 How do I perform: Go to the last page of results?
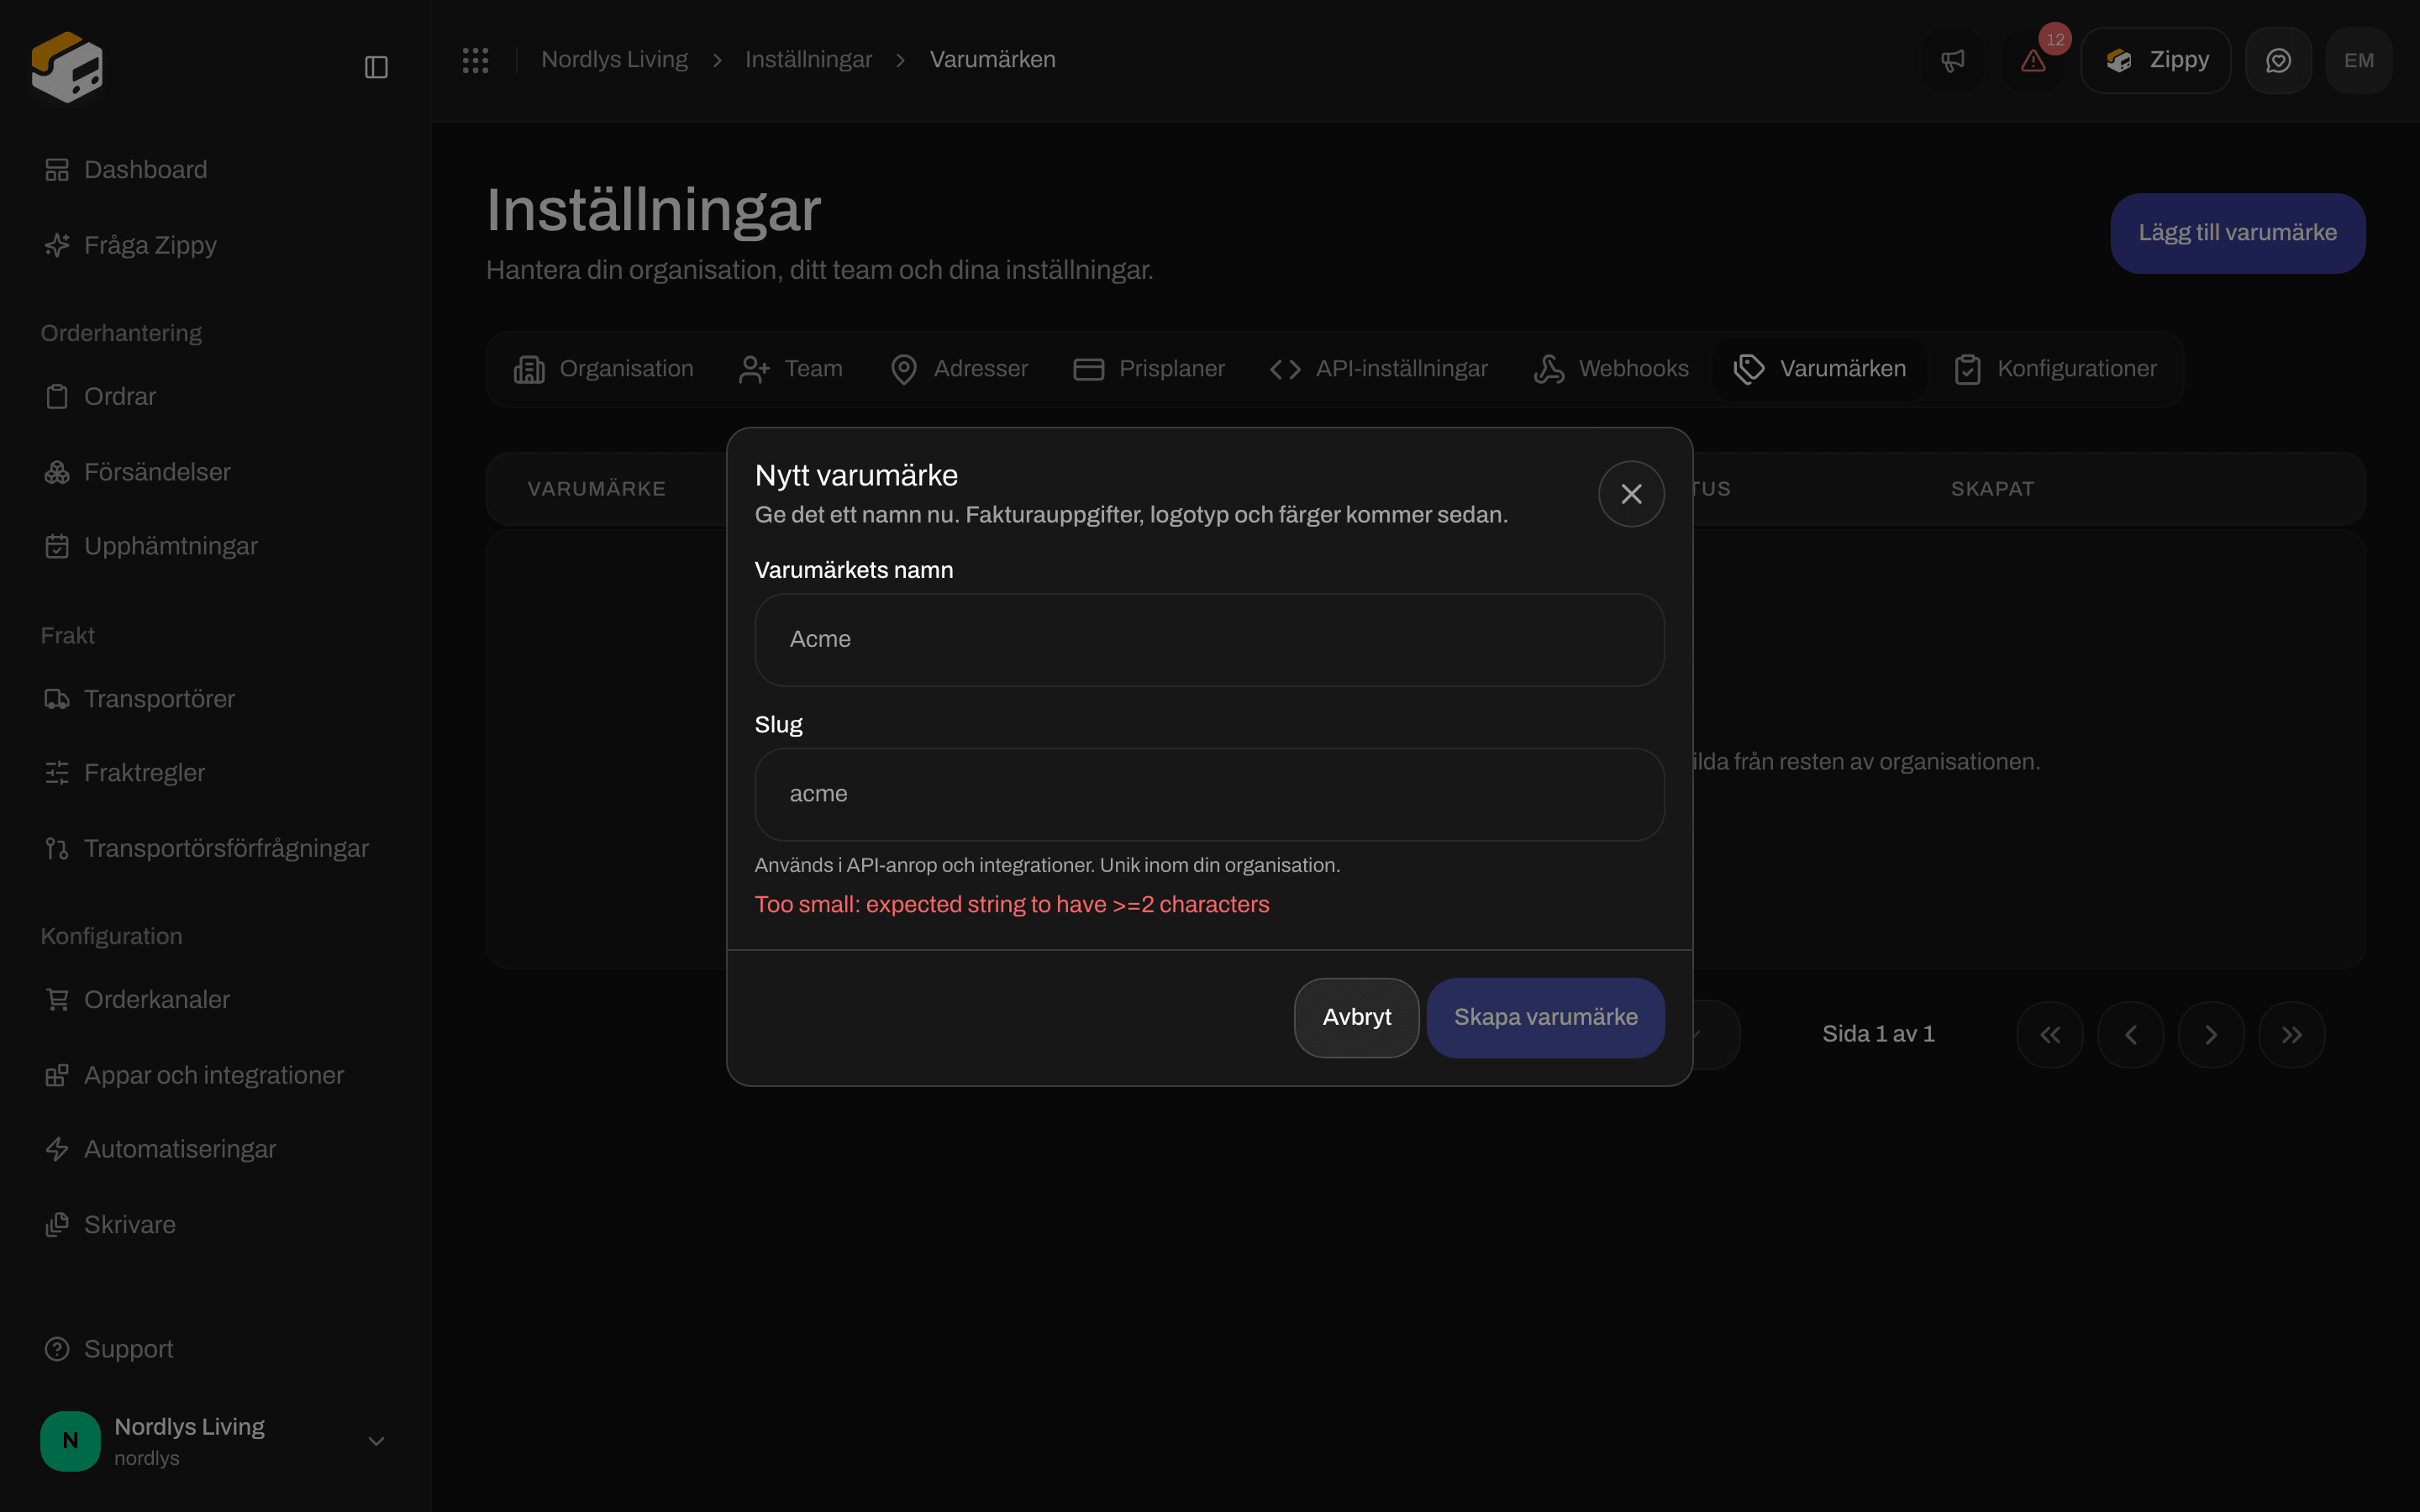(x=2292, y=1035)
